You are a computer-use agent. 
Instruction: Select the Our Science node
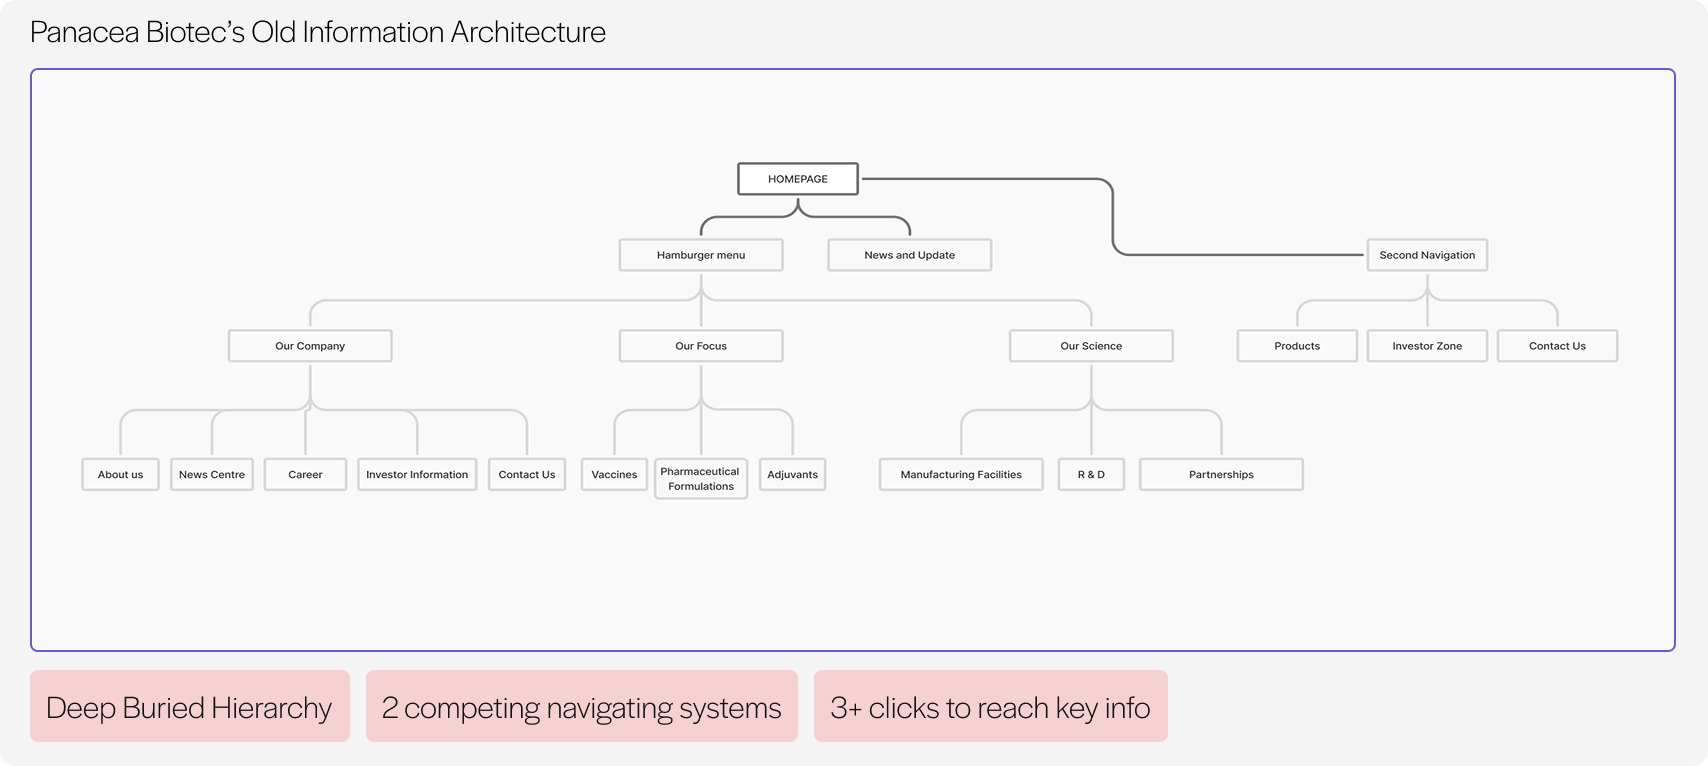1091,346
